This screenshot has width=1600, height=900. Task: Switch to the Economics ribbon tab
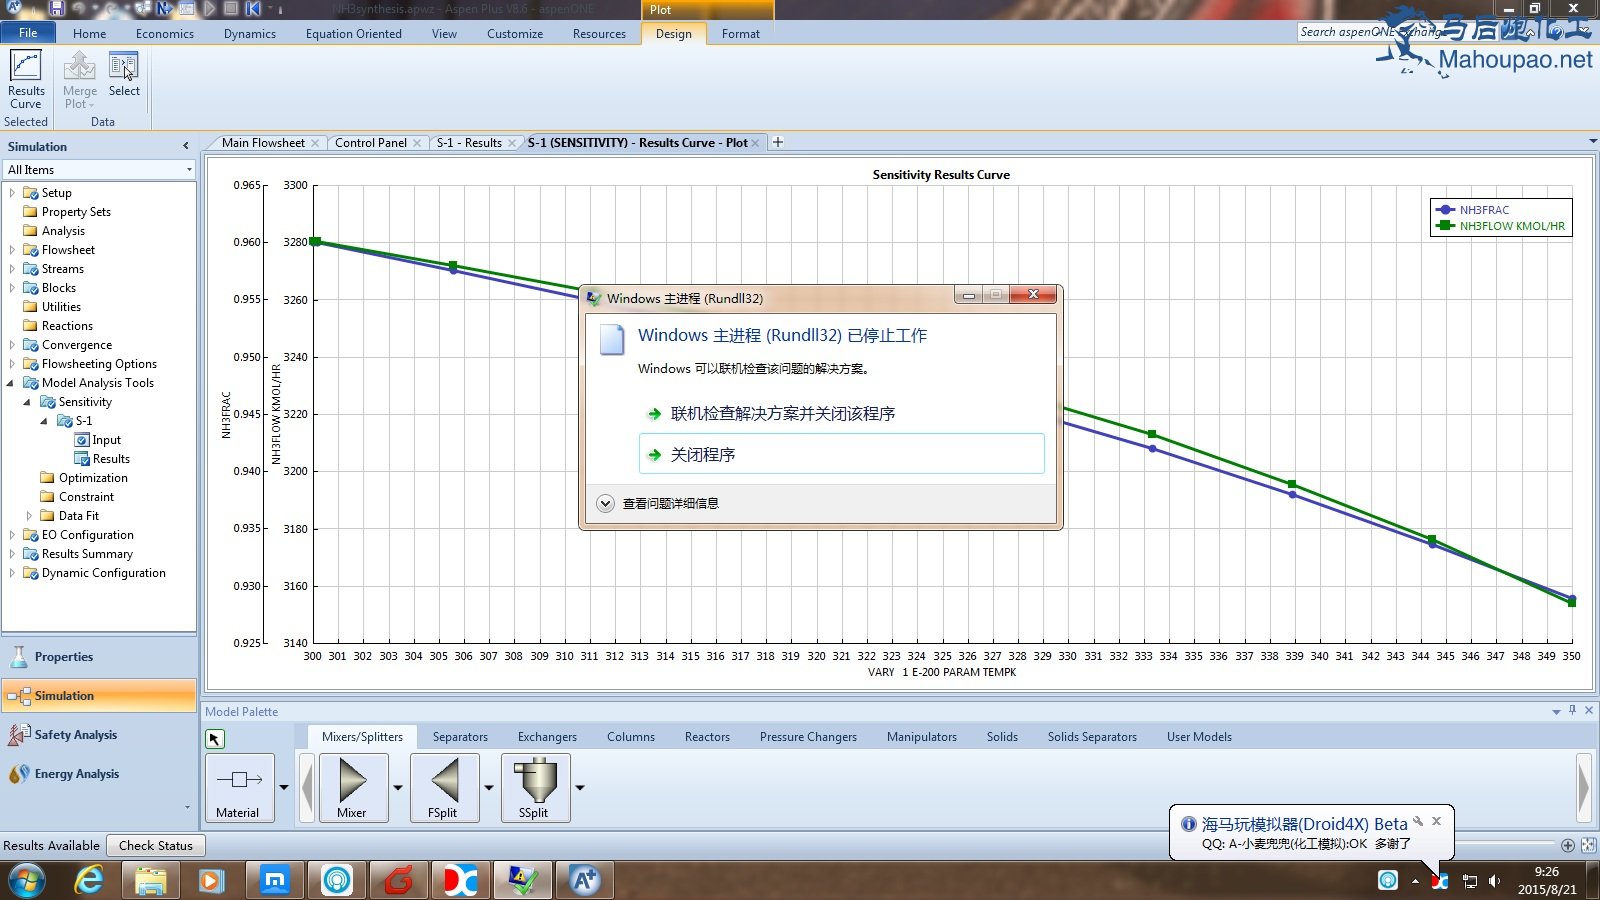[165, 33]
